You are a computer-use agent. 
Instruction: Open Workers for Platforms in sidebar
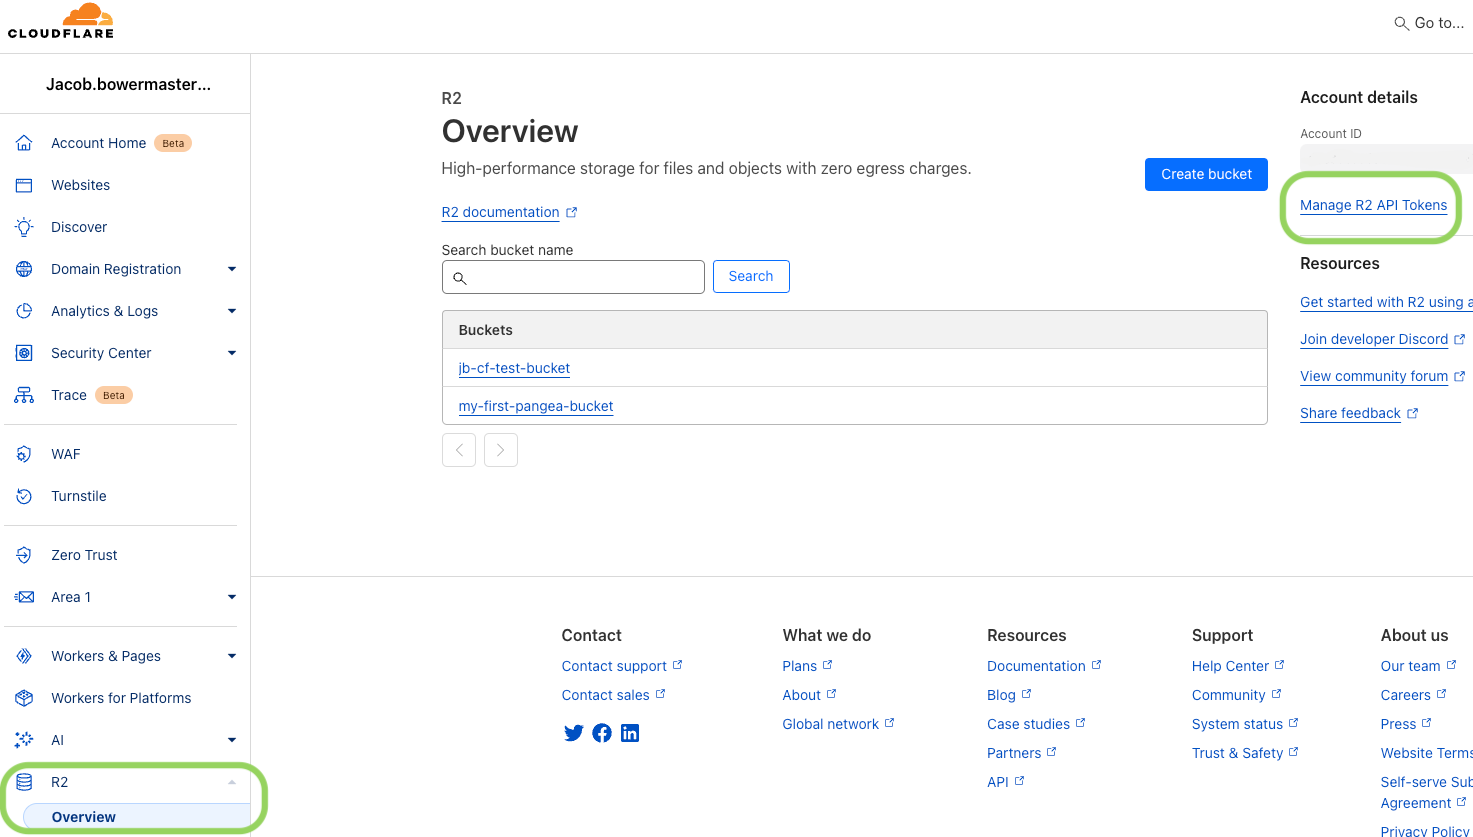point(121,698)
